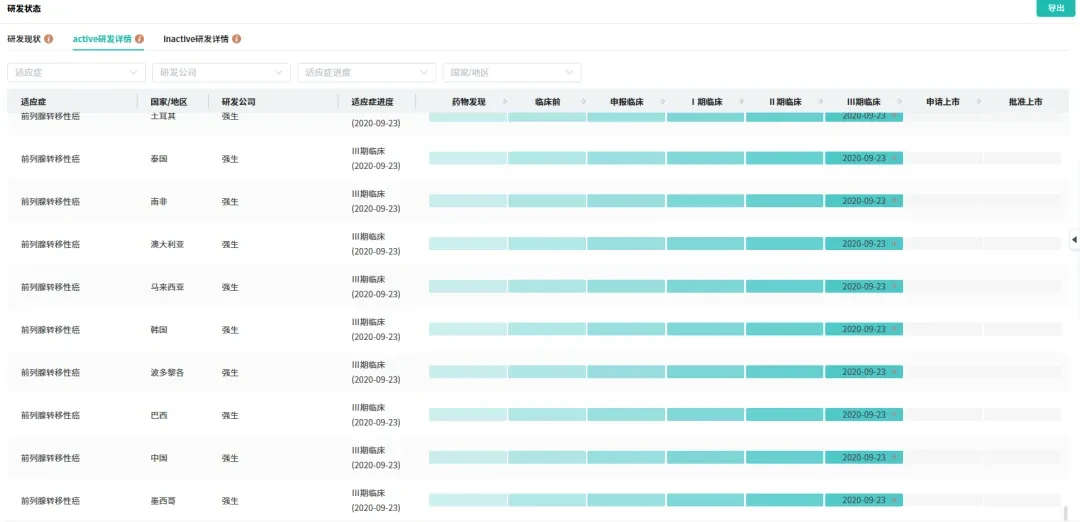This screenshot has width=1080, height=522.
Task: Collapse side panel with the black triangle arrow
Action: click(1074, 240)
